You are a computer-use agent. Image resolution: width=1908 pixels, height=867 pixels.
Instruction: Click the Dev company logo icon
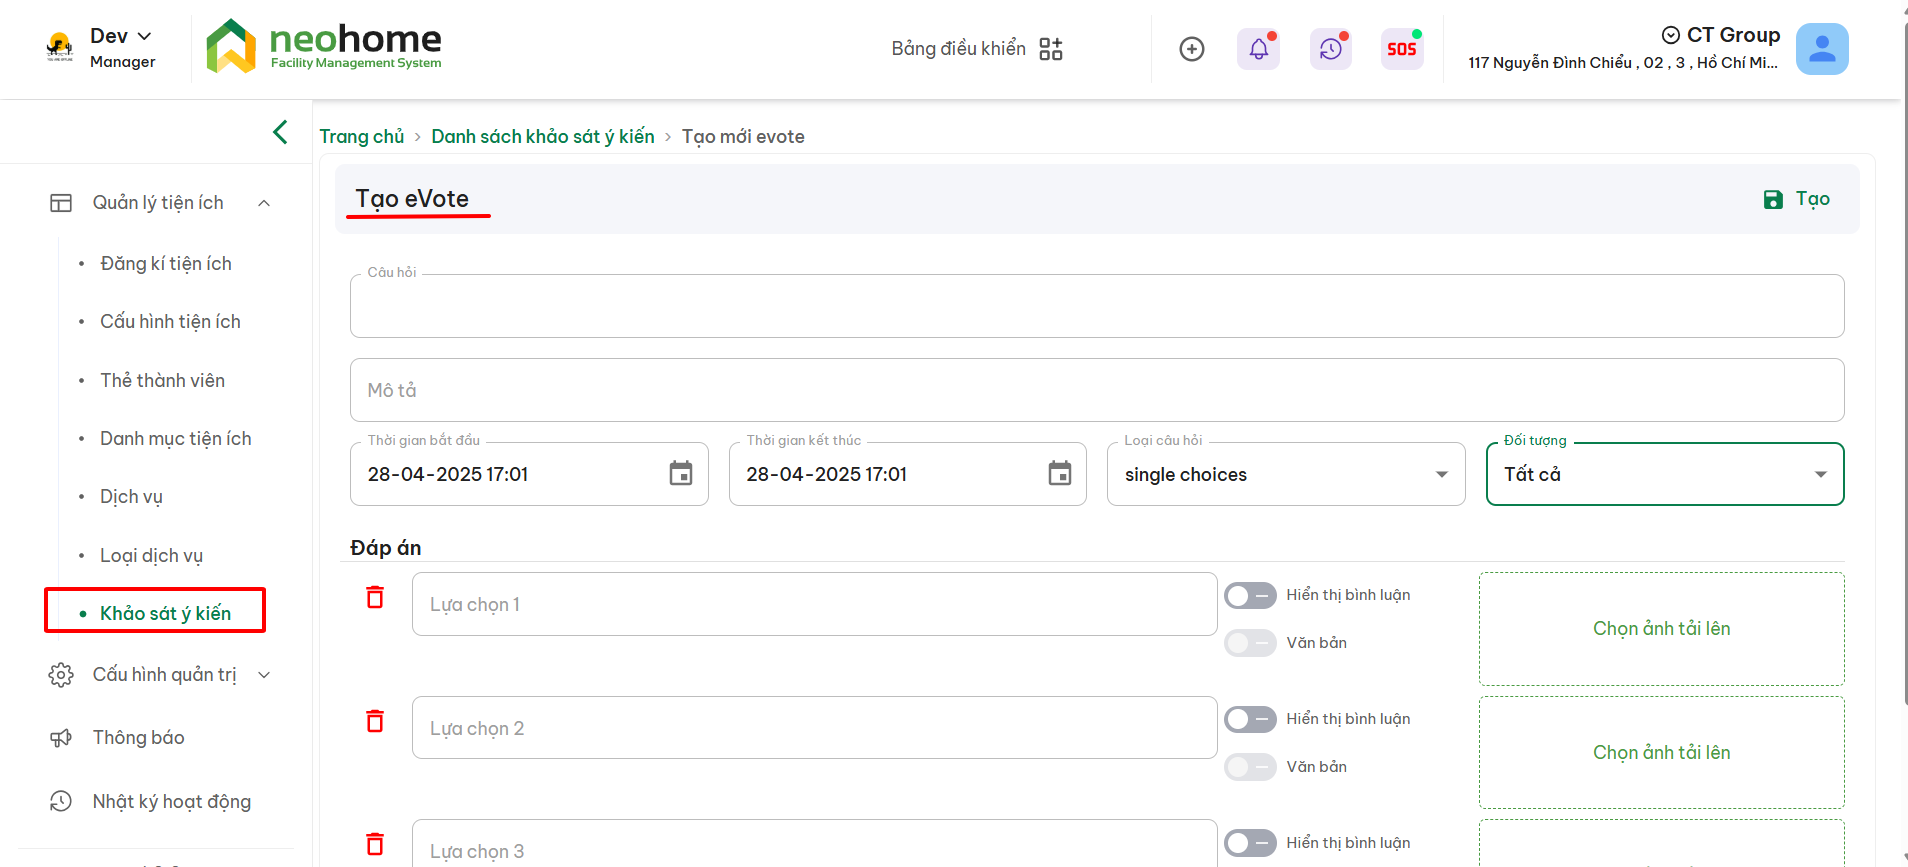(60, 47)
